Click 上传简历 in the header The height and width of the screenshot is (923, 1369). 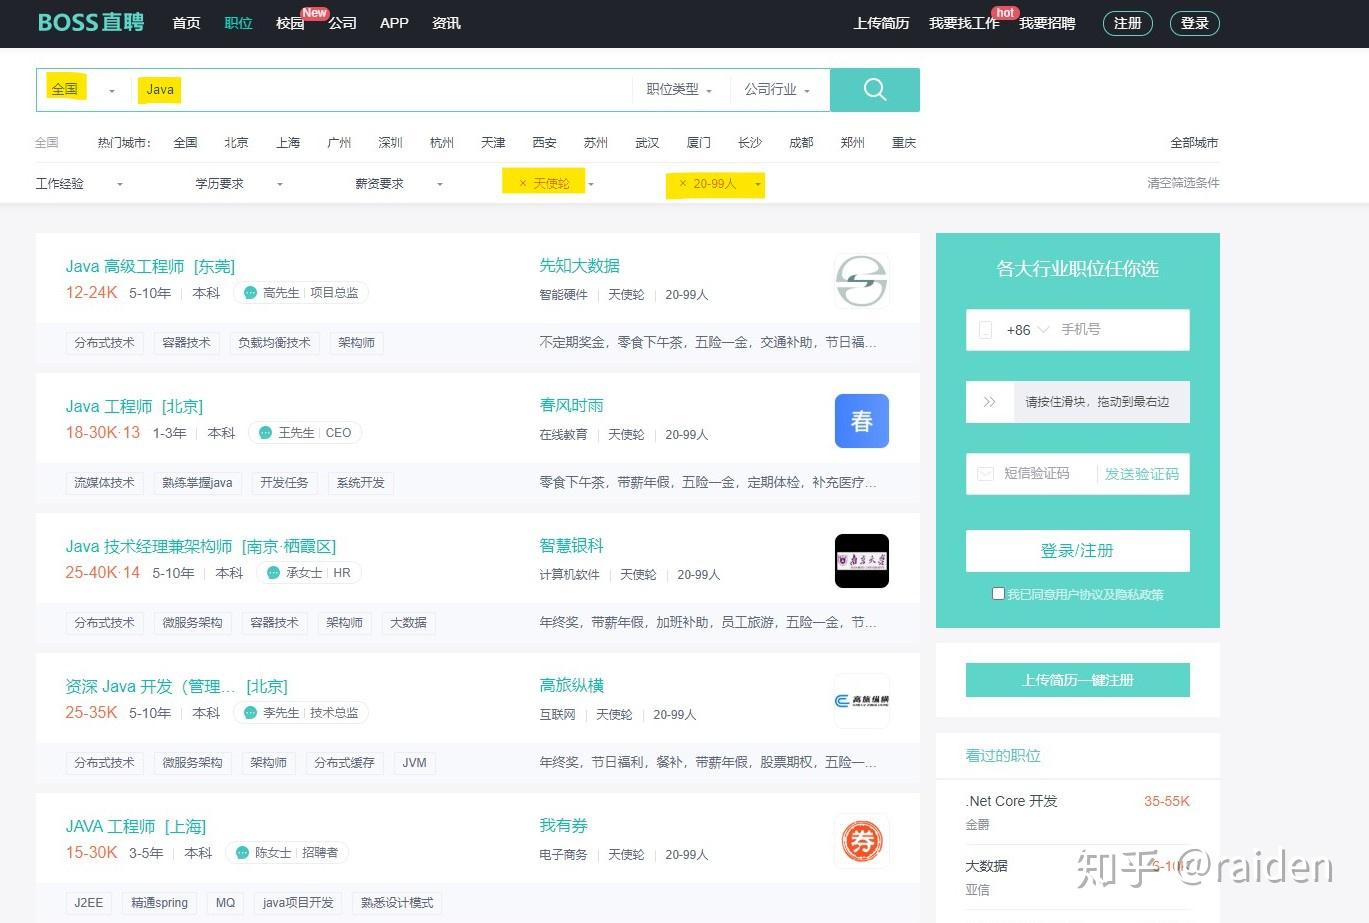881,23
